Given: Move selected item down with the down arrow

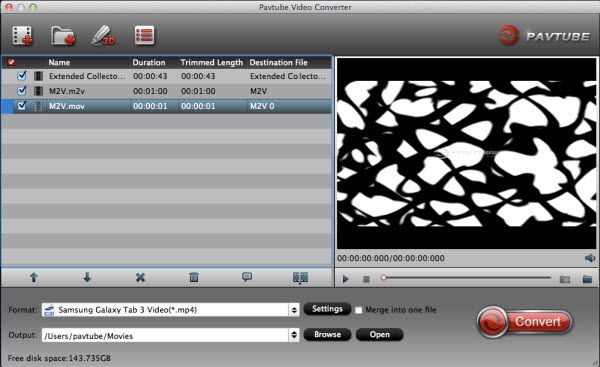Looking at the screenshot, I should (87, 277).
